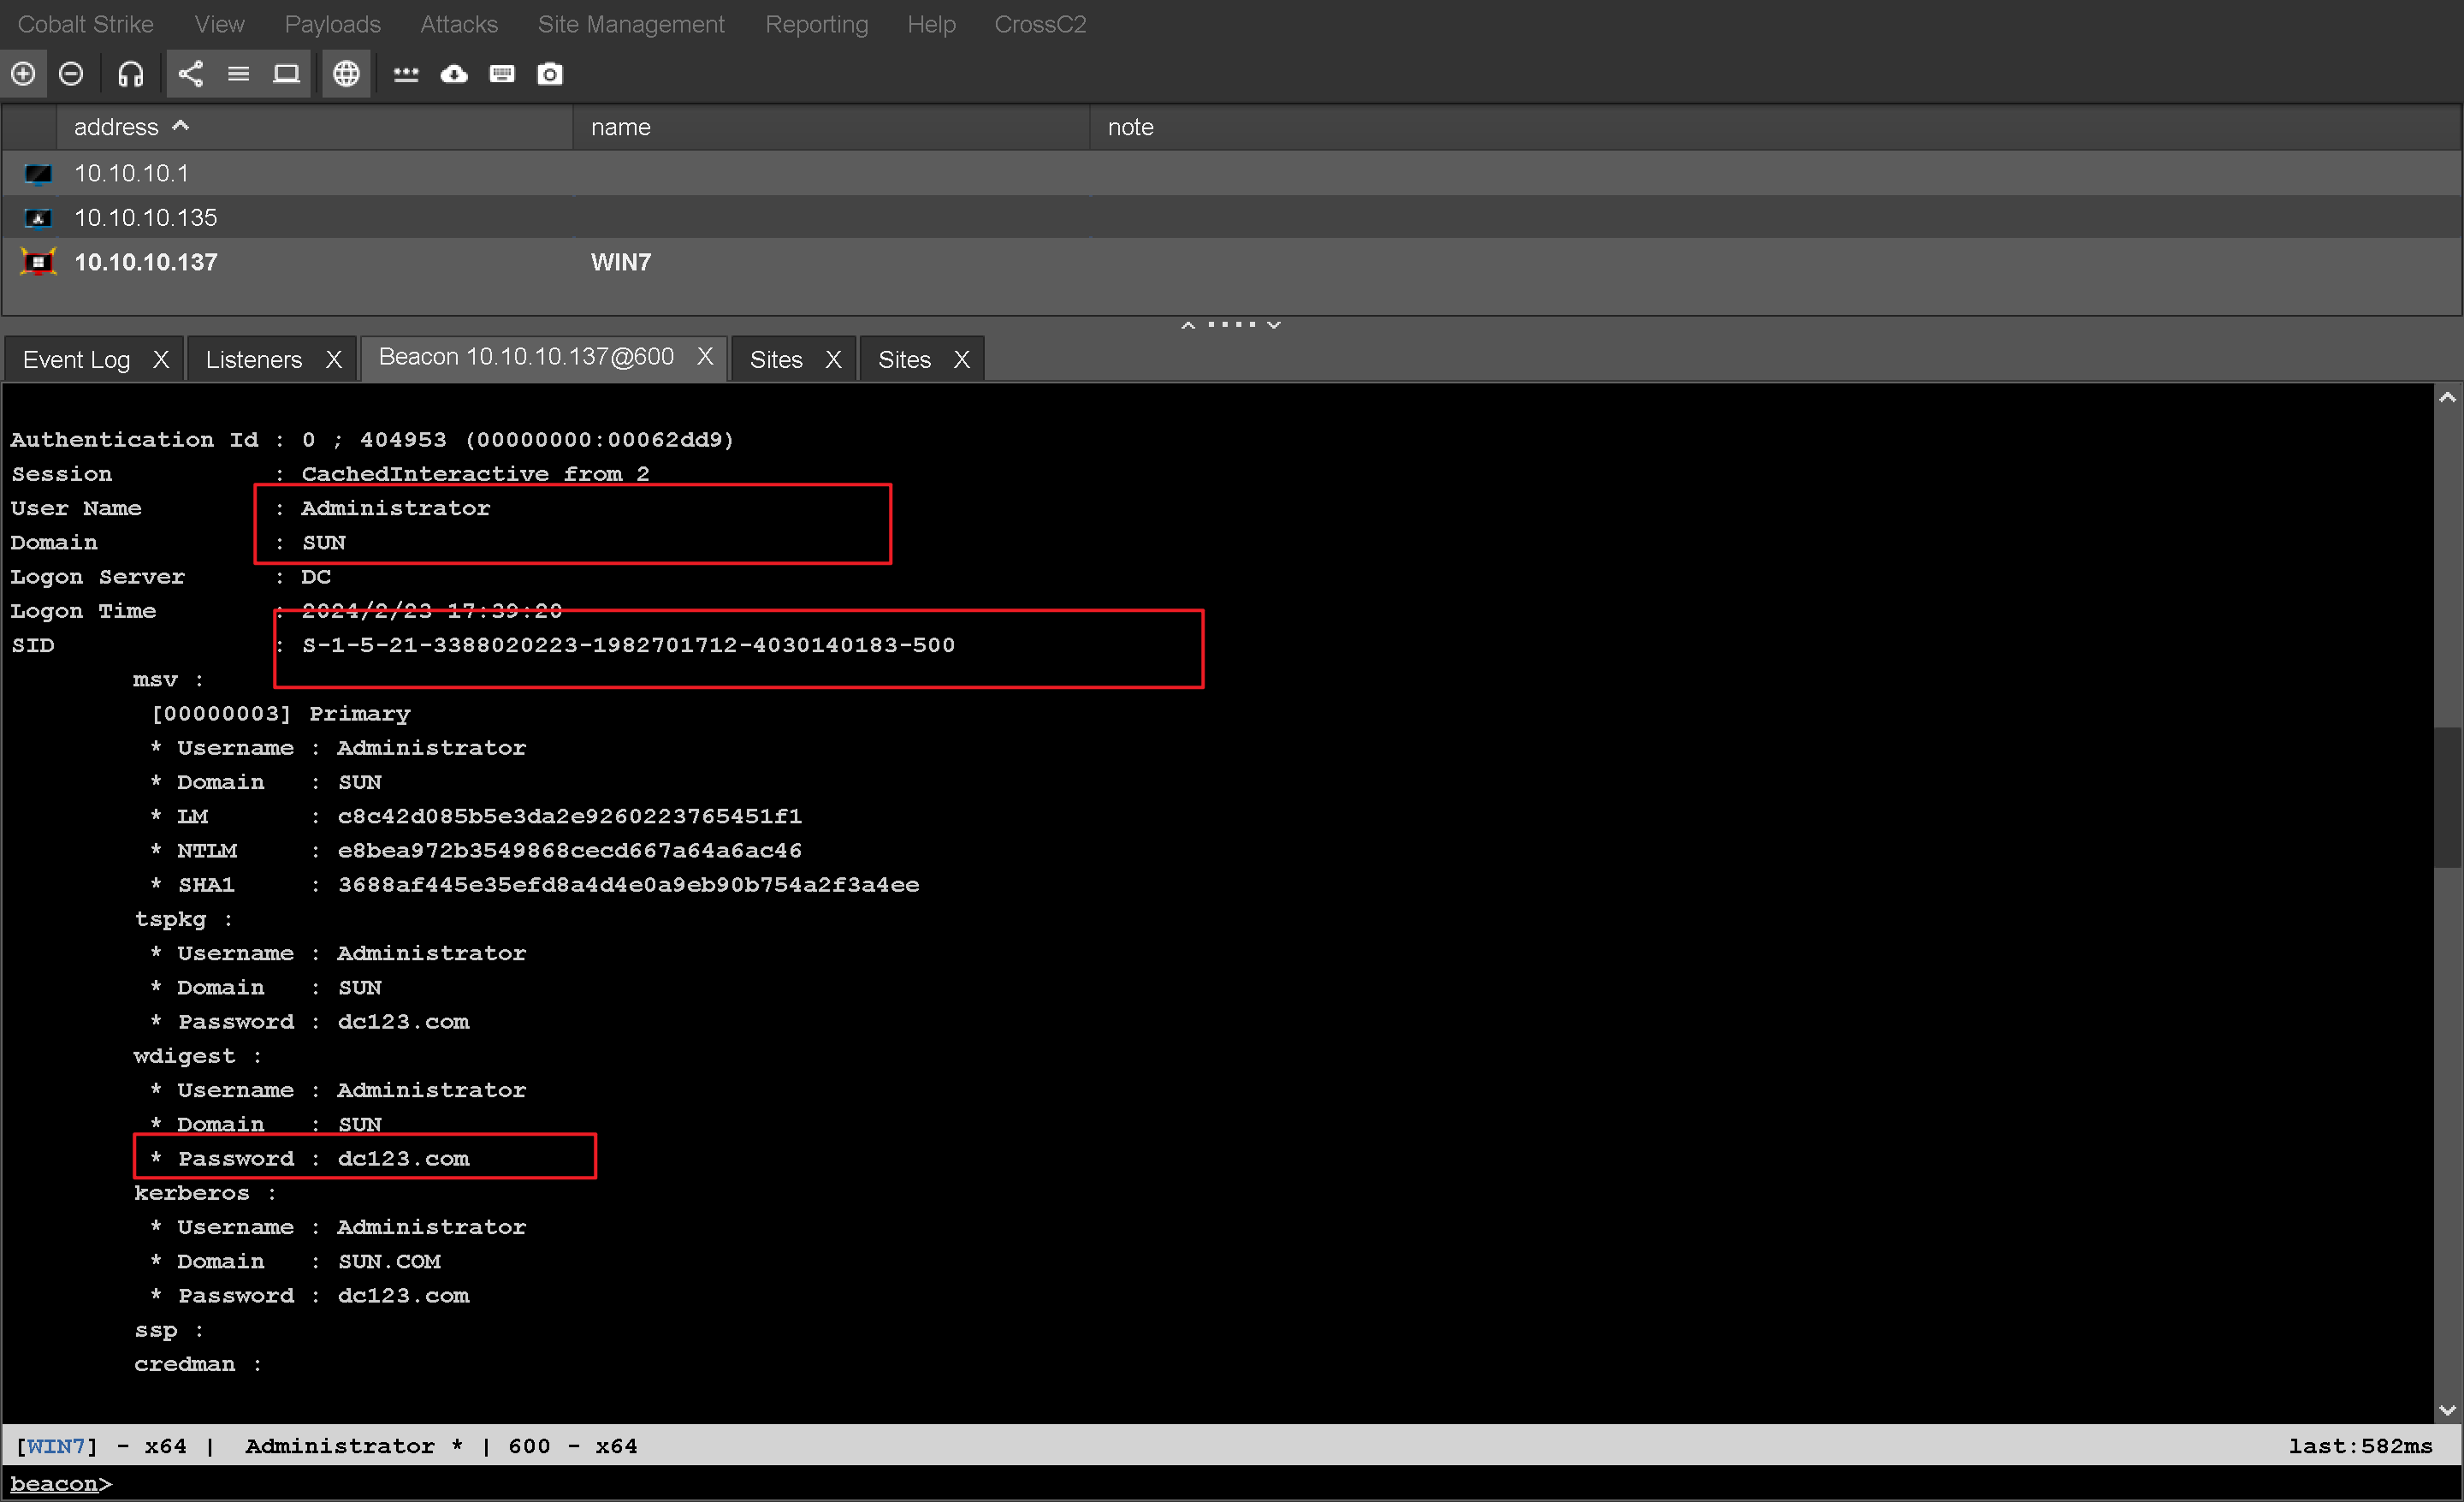
Task: Open web log via the globe icon
Action: 346,74
